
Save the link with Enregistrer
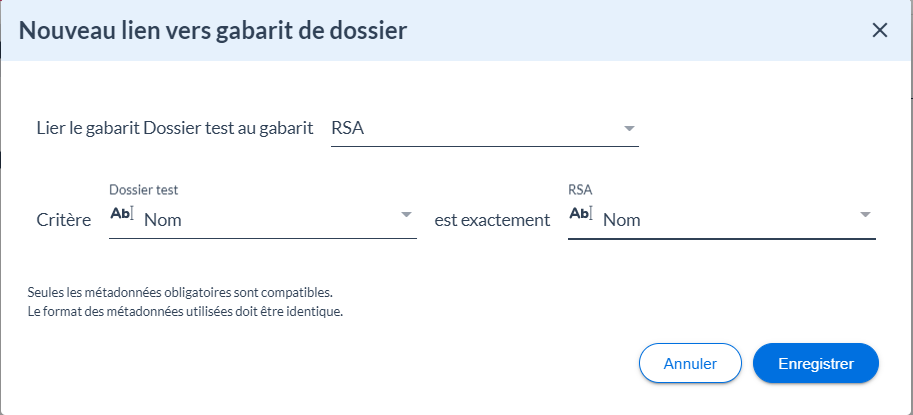[x=815, y=364]
